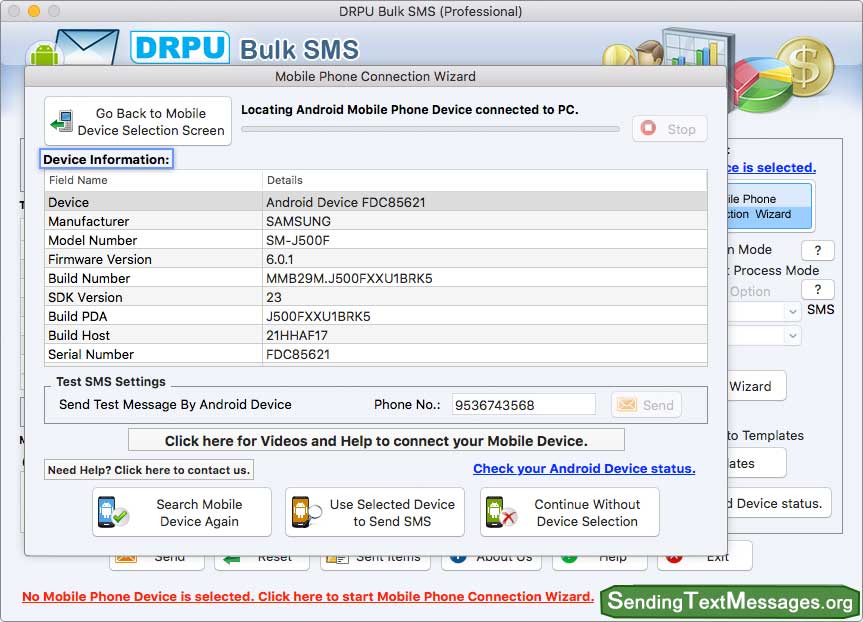The height and width of the screenshot is (622, 863).
Task: Select the SDK Version row
Action: click(376, 297)
